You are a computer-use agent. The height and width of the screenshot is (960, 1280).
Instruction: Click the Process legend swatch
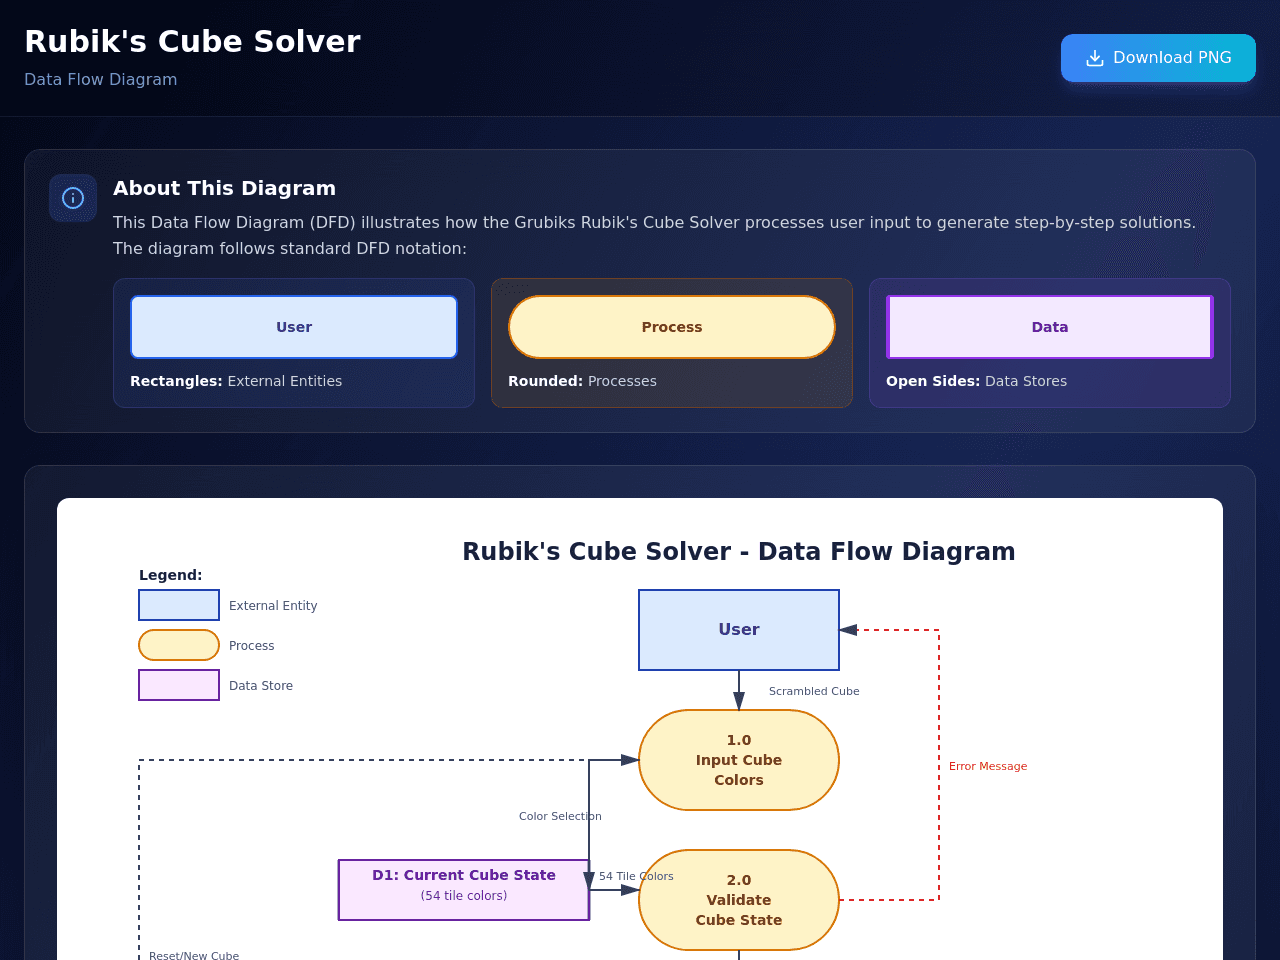179,645
